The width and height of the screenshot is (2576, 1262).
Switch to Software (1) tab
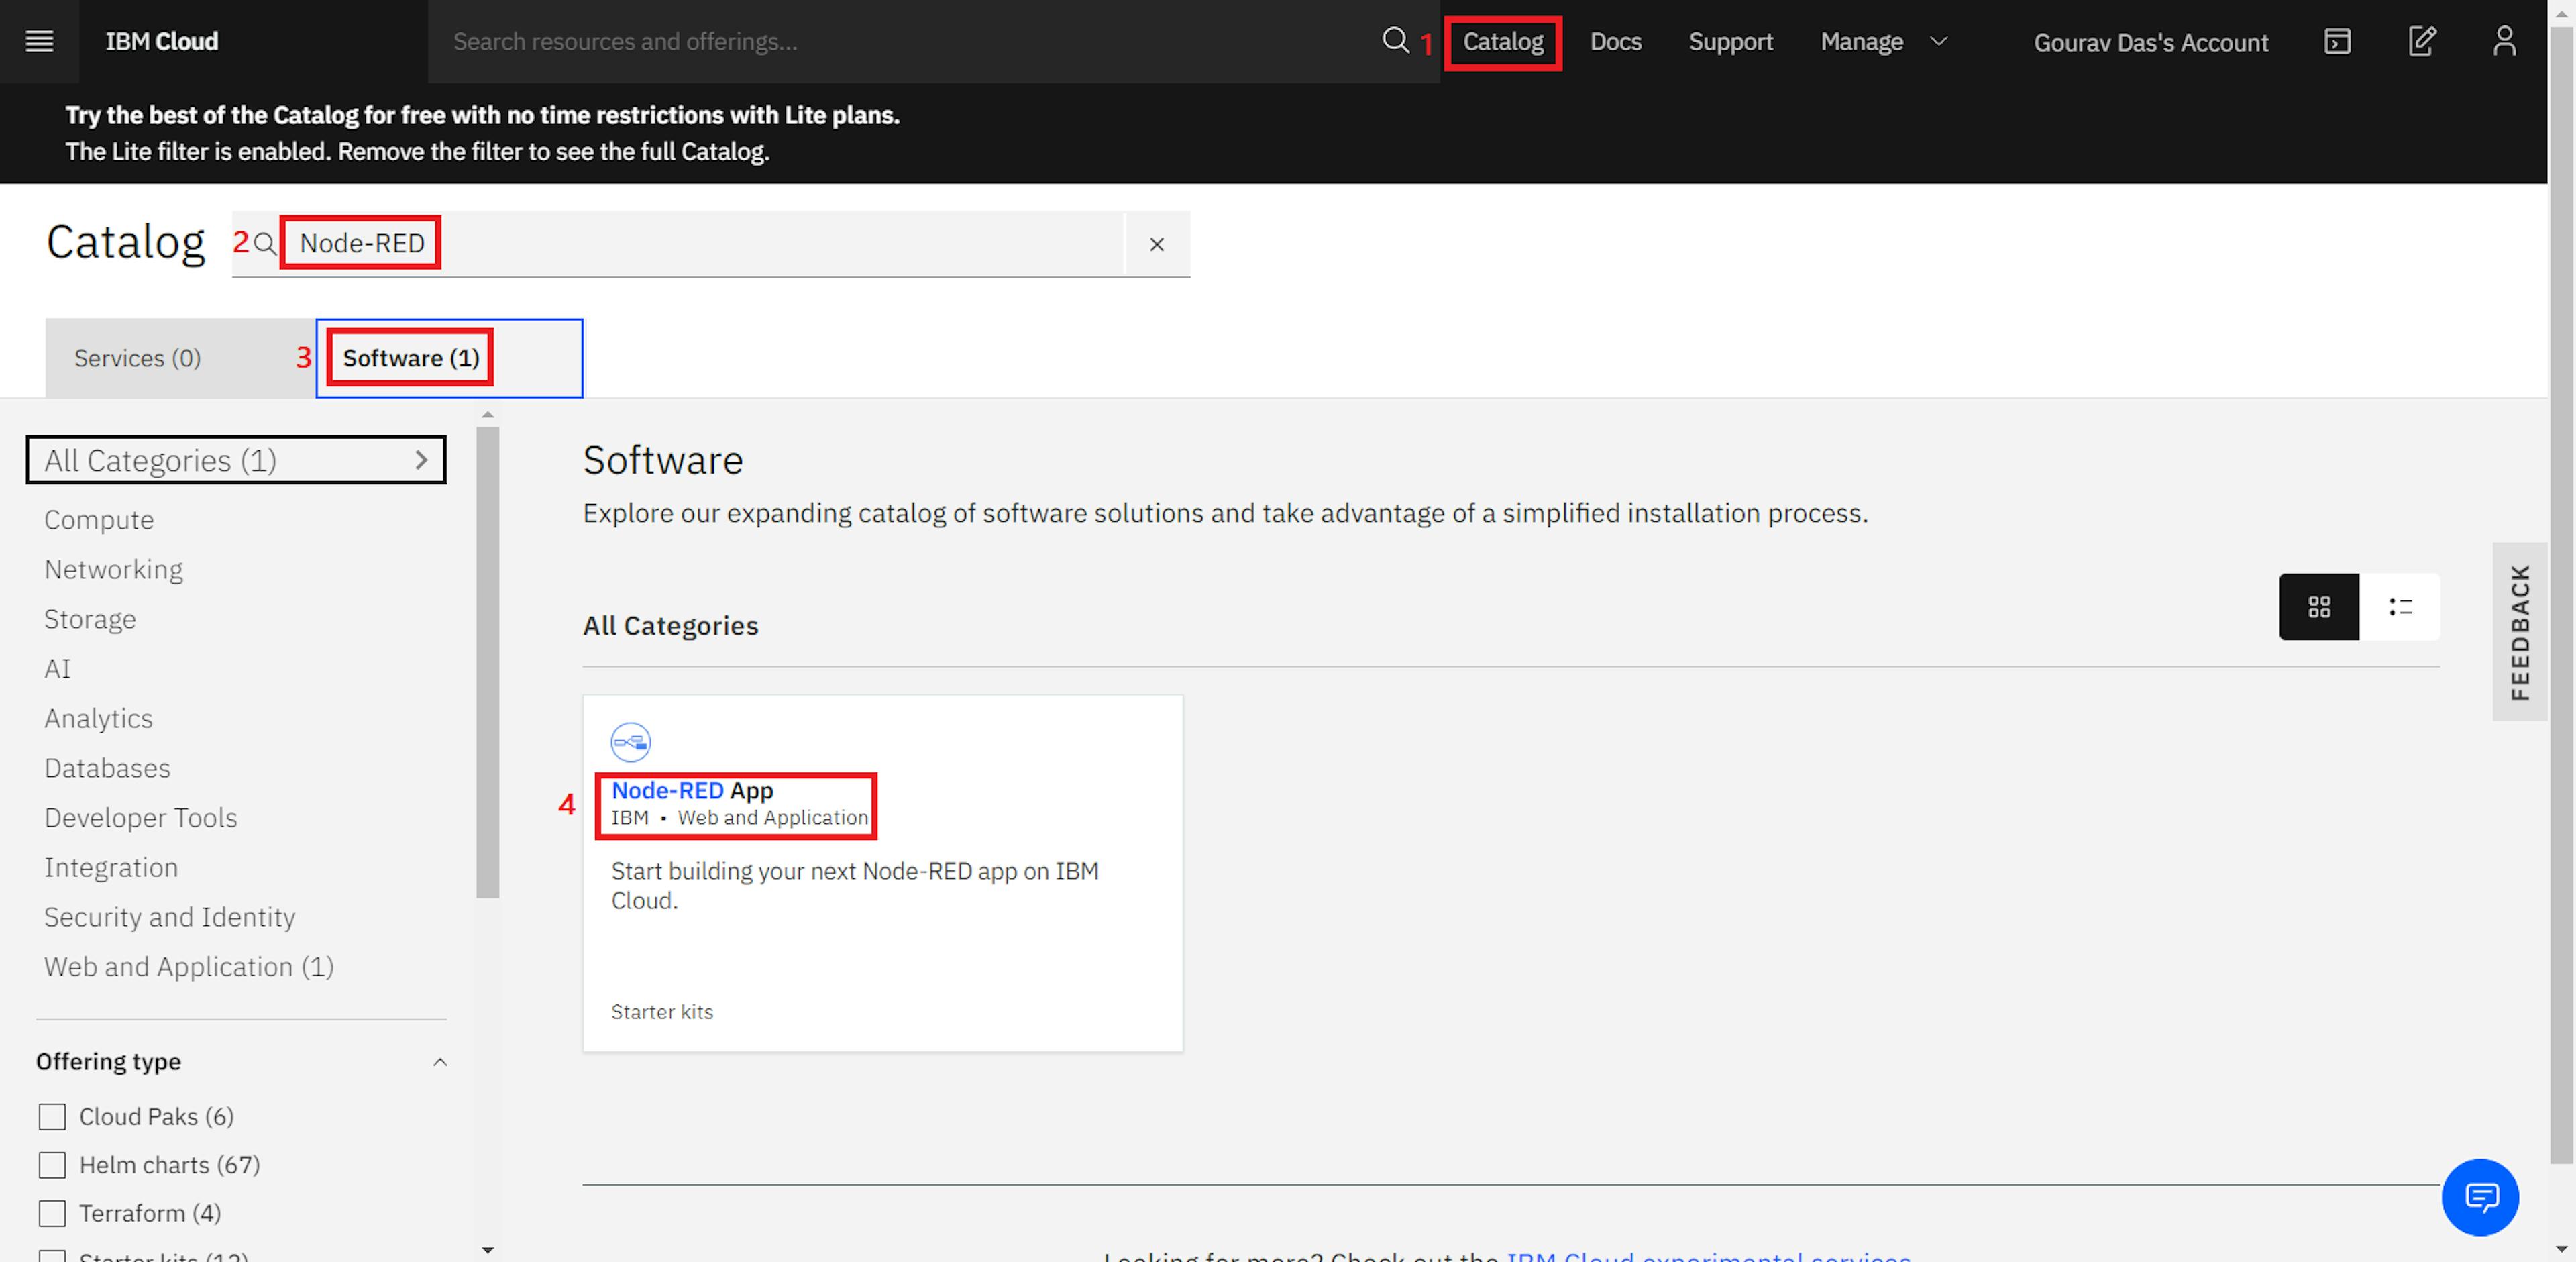pyautogui.click(x=449, y=358)
